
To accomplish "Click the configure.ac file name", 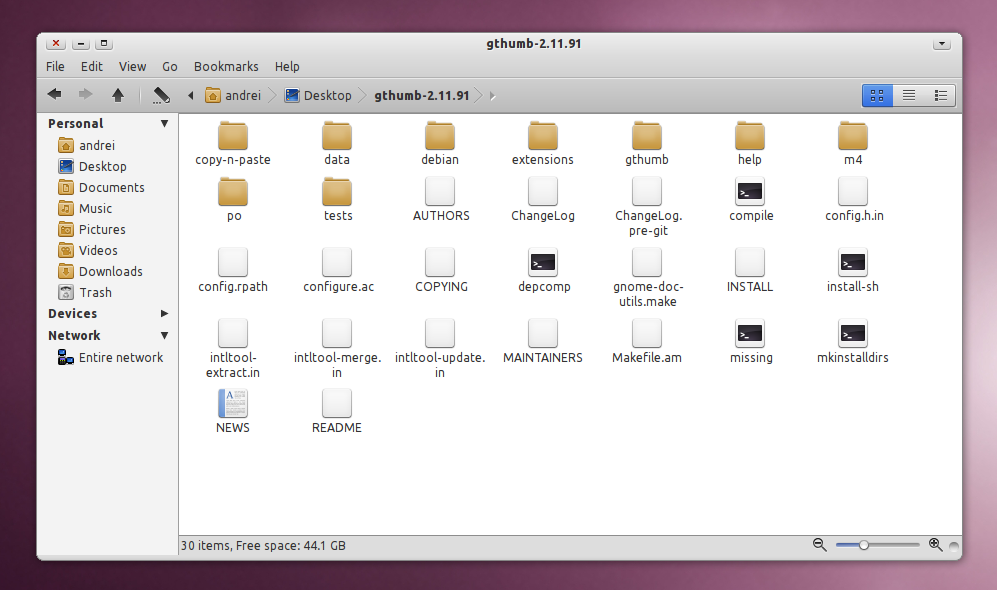I will point(338,287).
